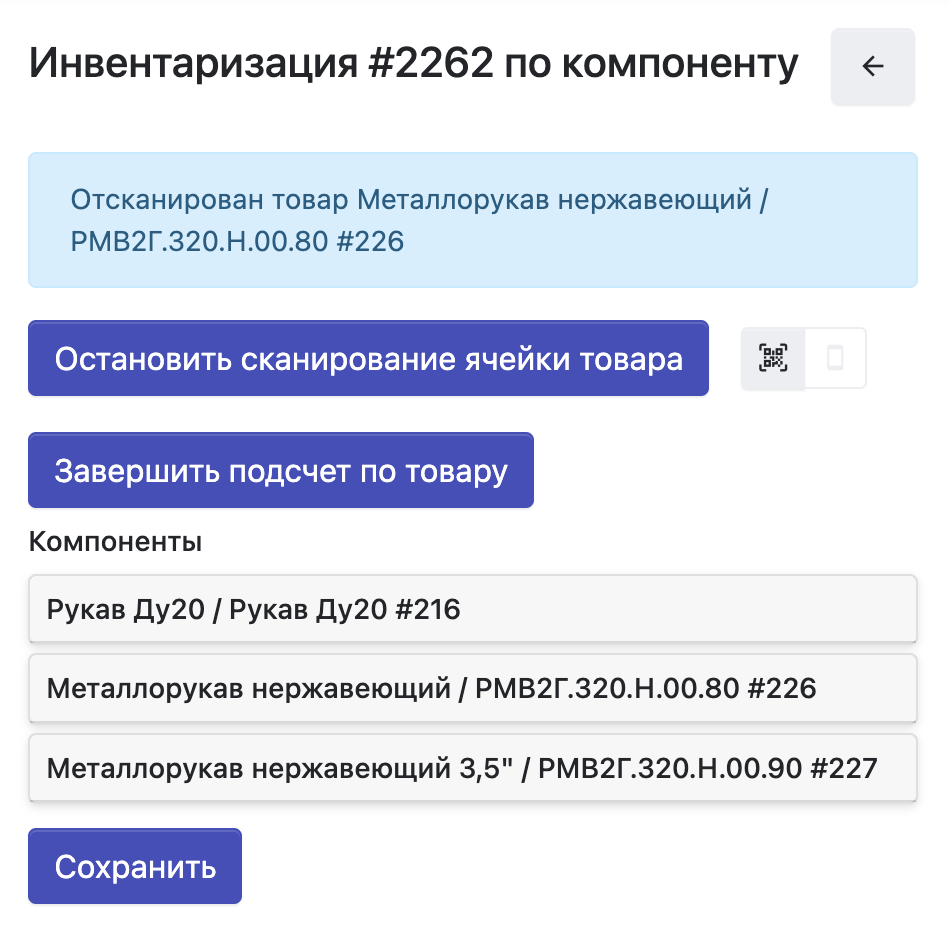948x940 pixels.
Task: Stop scanning the product cell
Action: [368, 359]
